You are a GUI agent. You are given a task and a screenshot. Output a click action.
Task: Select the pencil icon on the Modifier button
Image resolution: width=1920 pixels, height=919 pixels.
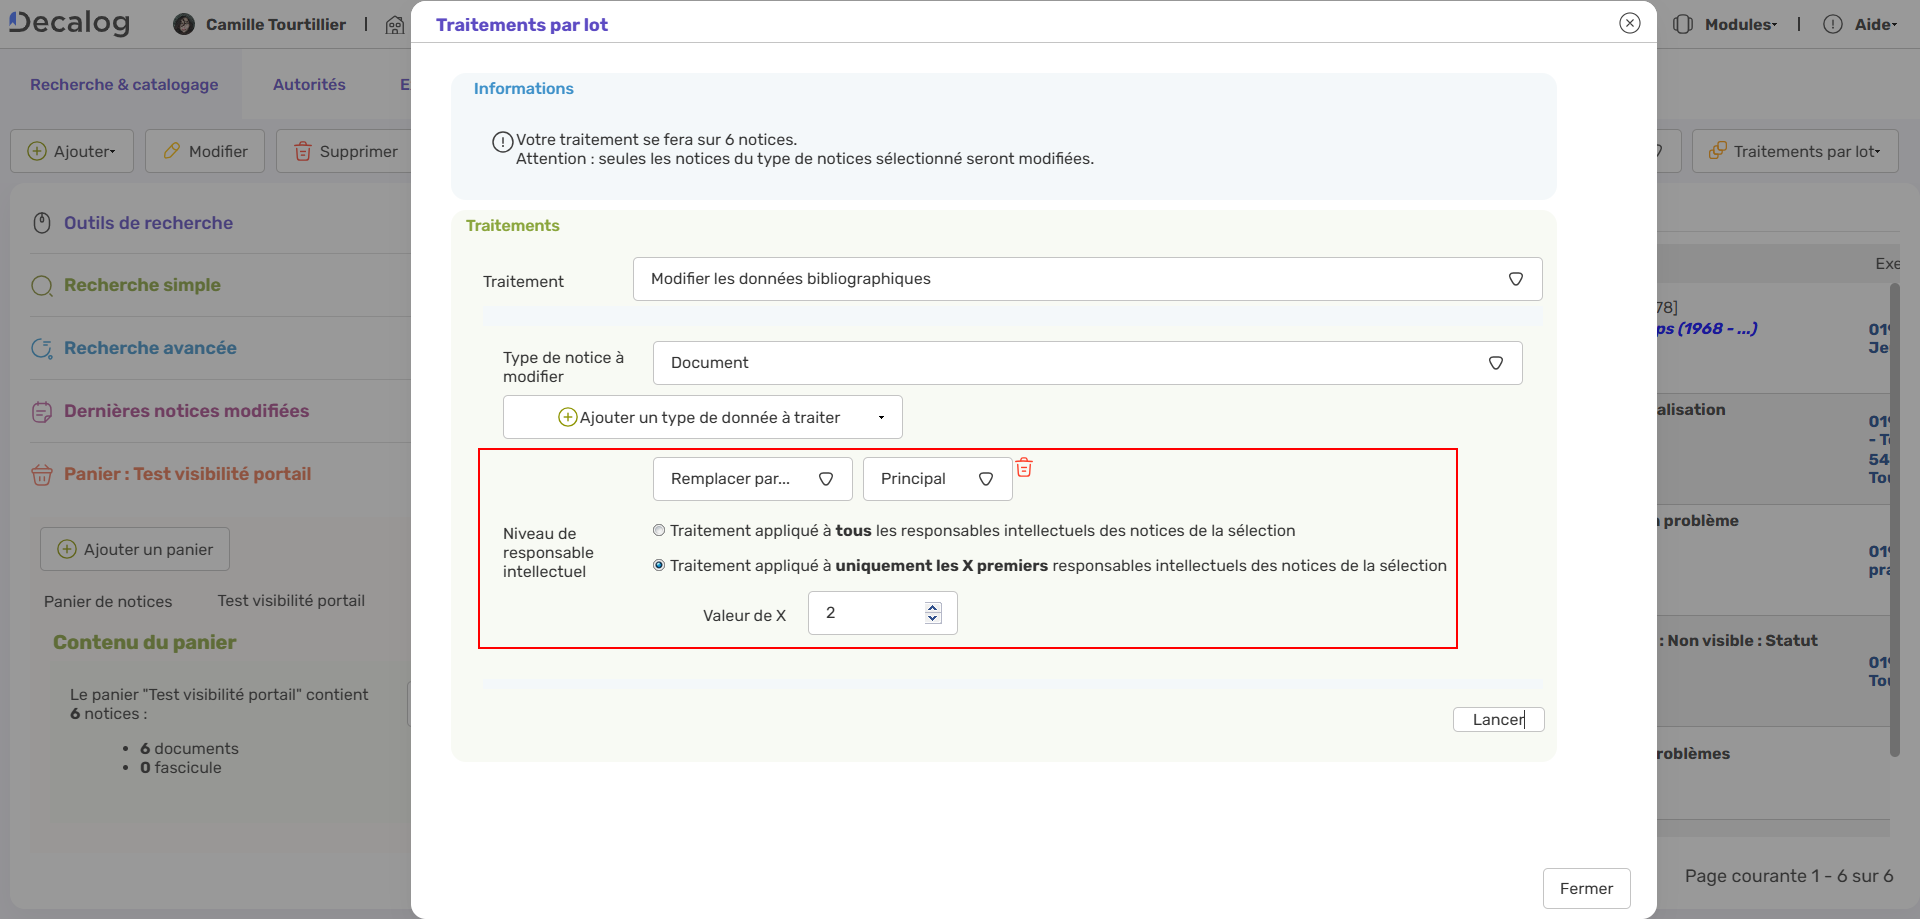tap(172, 151)
